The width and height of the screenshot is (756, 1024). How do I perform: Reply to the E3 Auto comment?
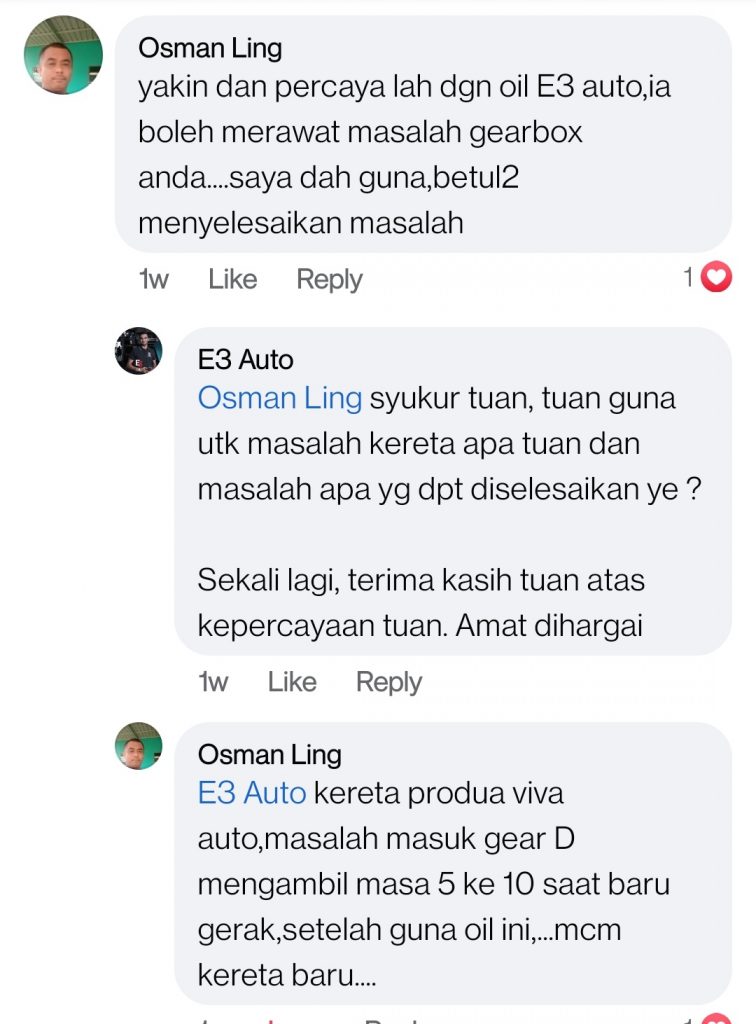[389, 682]
